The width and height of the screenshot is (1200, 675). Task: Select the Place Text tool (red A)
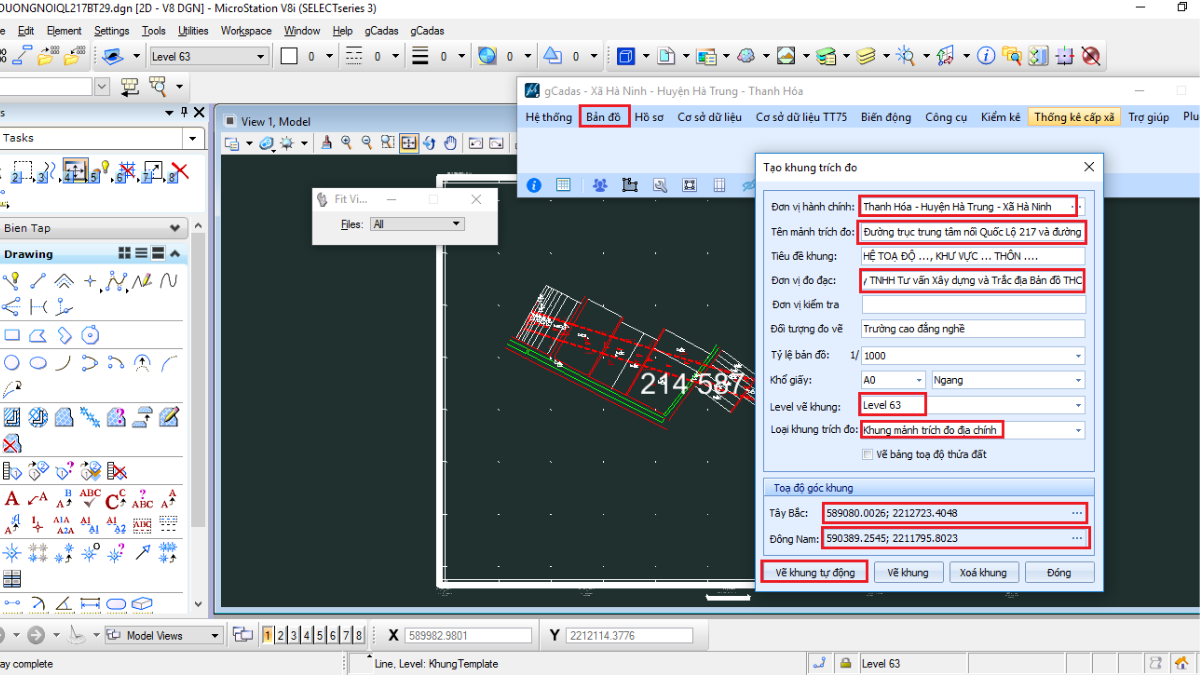[12, 498]
